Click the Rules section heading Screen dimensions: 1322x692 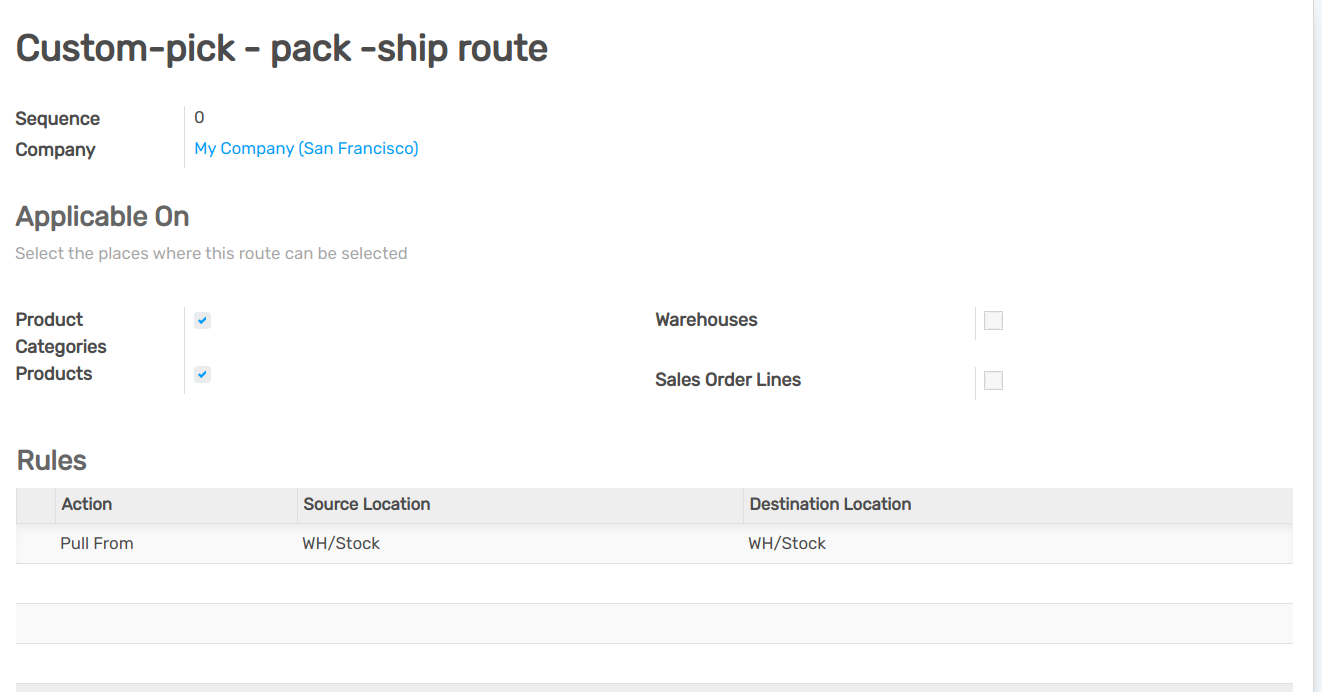[x=52, y=461]
